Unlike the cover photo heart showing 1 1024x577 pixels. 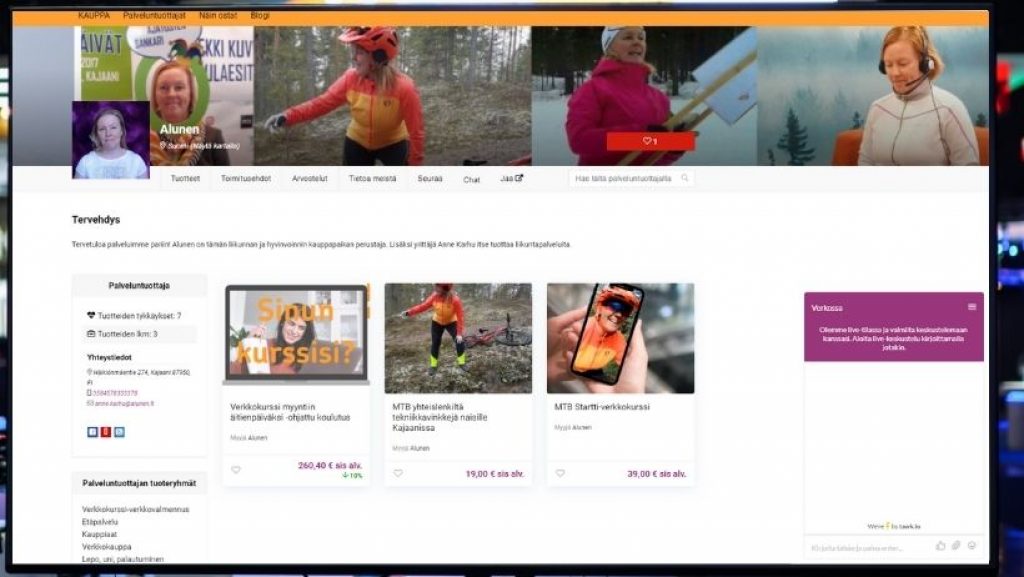point(650,140)
